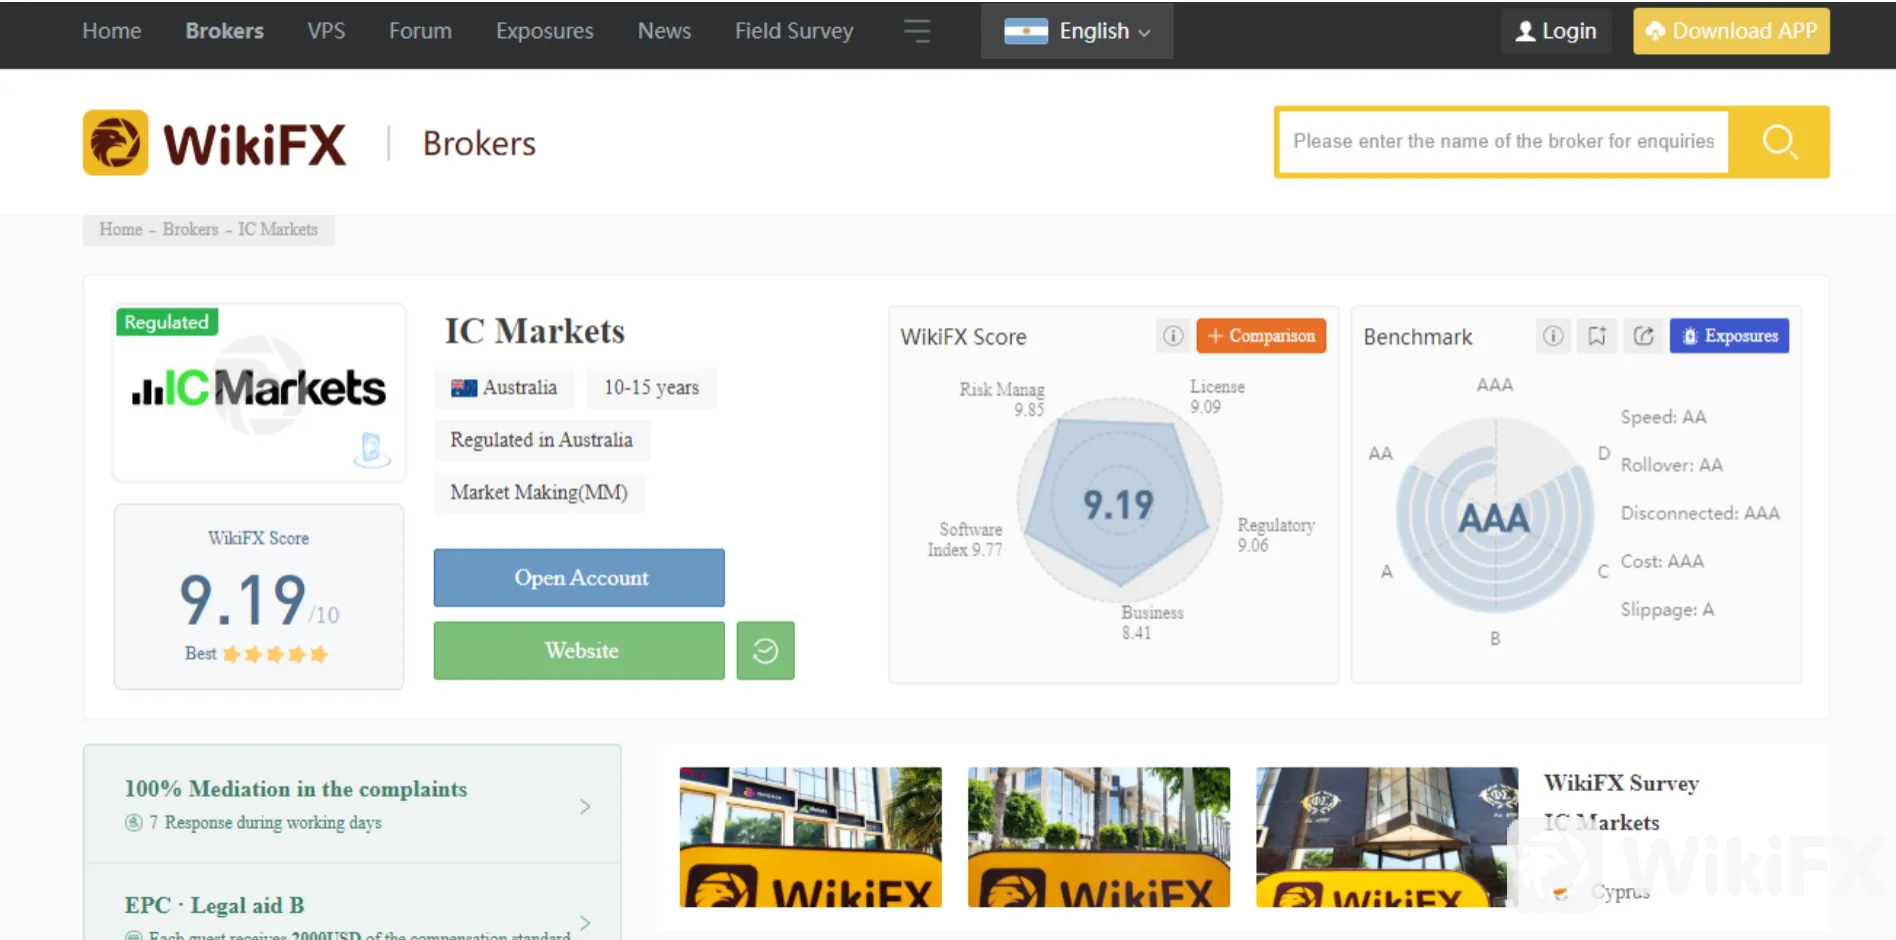Bookmark IC Markets with the bookmark icon
Image resolution: width=1896 pixels, height=940 pixels.
(1597, 336)
